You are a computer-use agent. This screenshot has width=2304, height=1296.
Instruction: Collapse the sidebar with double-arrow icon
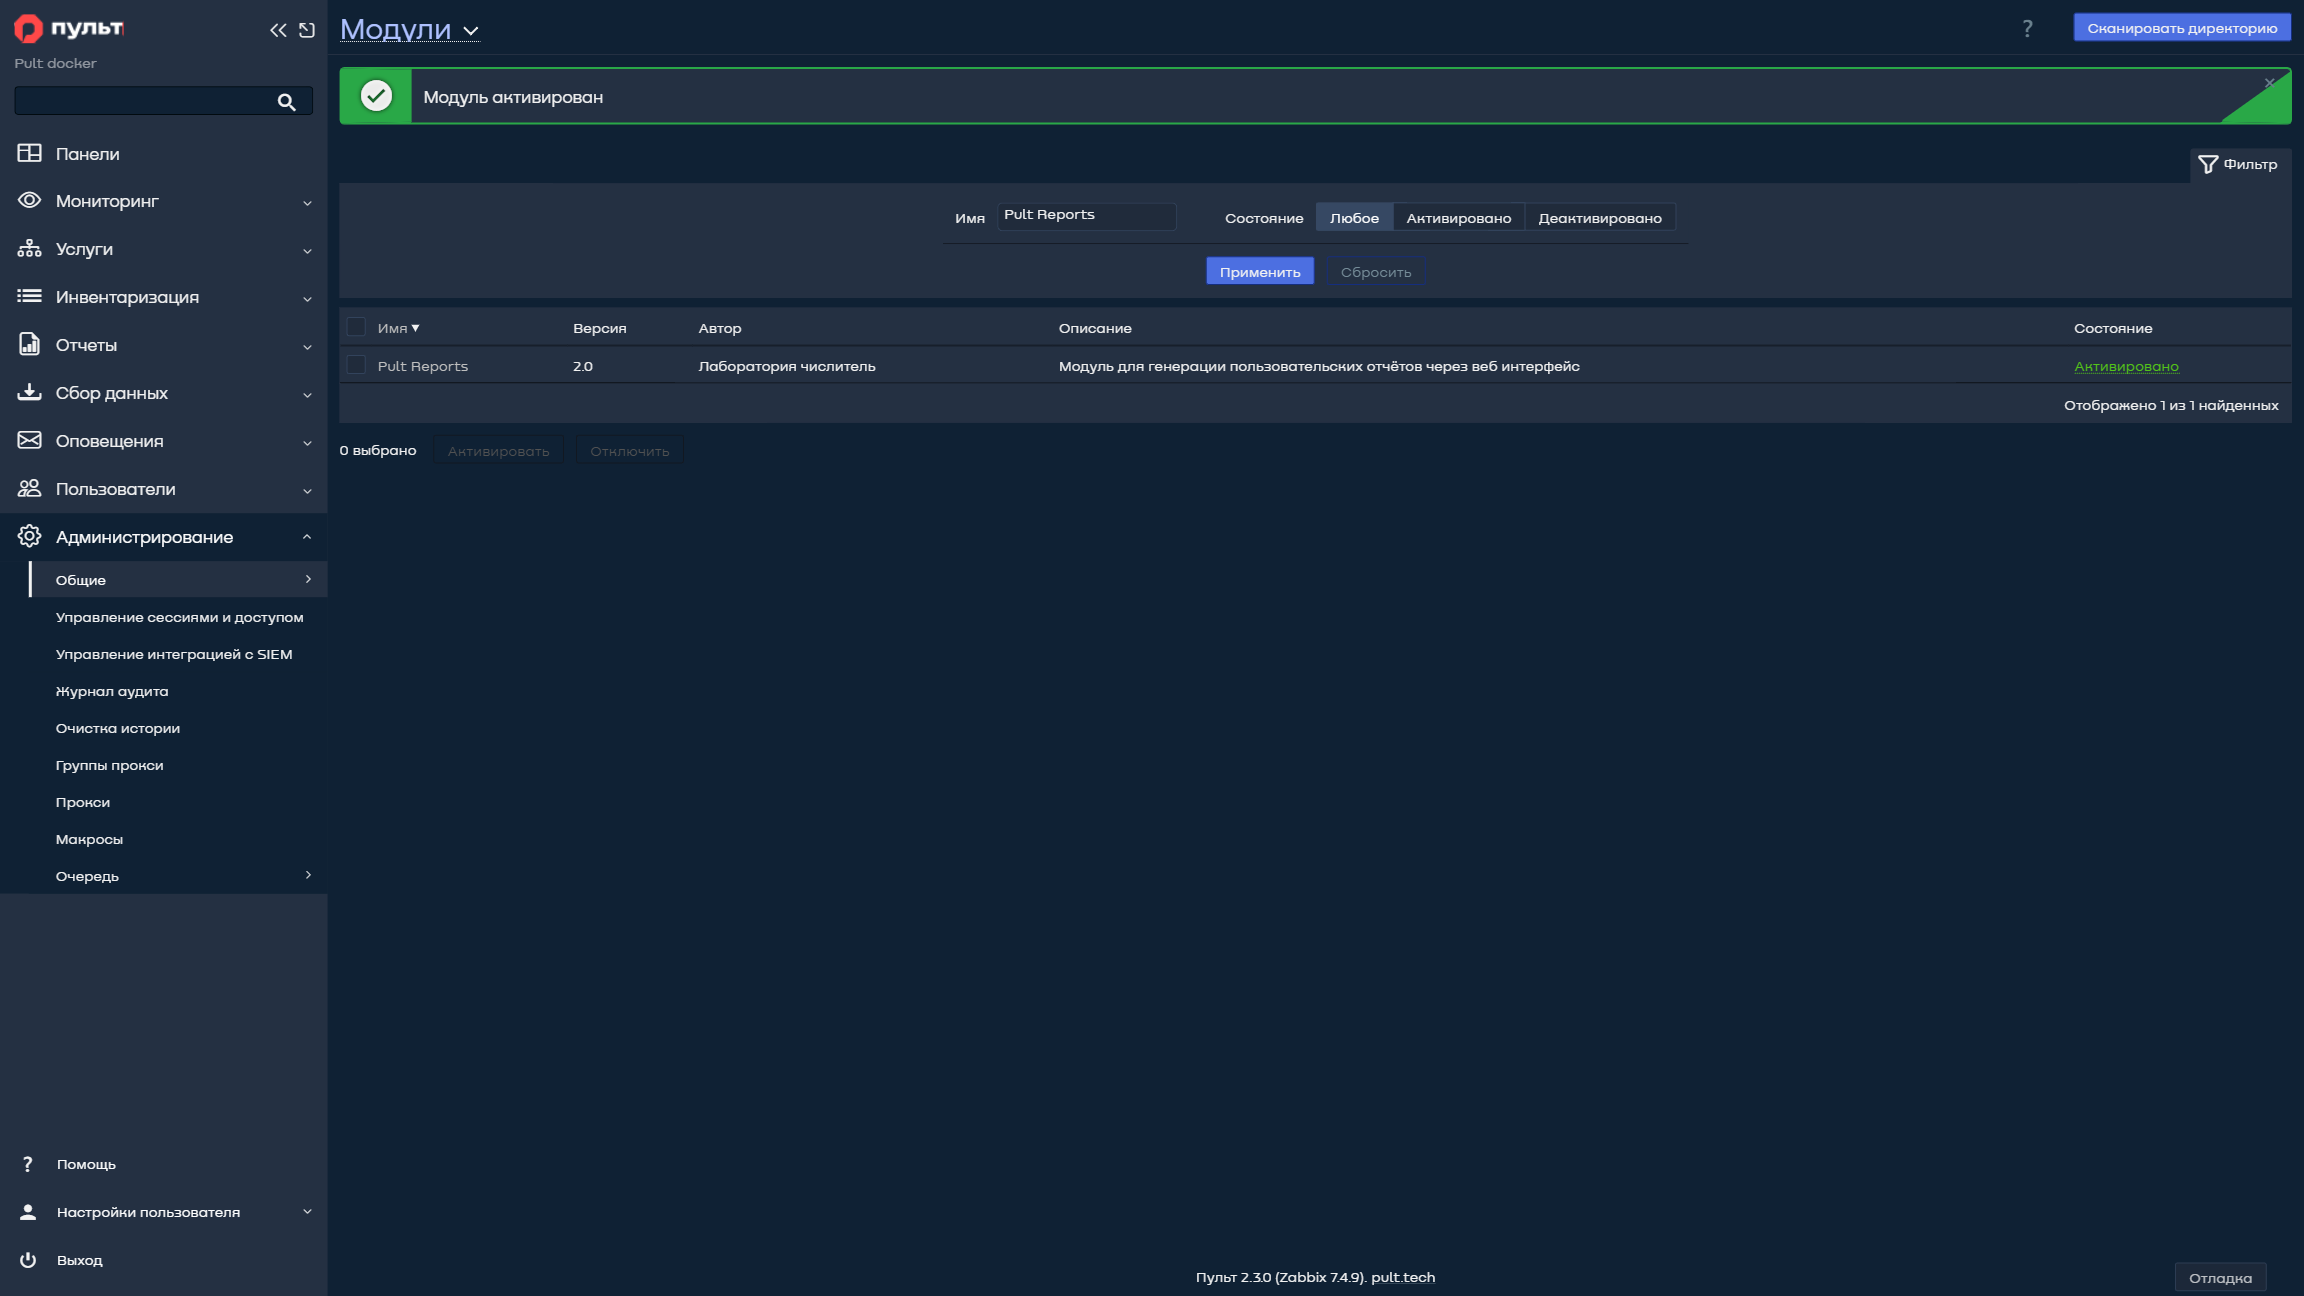278,30
